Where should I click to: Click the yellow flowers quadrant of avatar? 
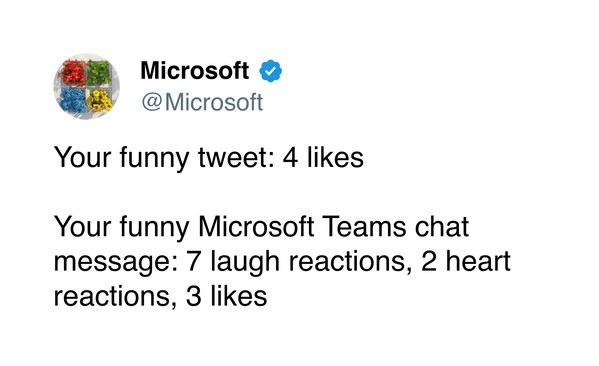click(x=99, y=100)
